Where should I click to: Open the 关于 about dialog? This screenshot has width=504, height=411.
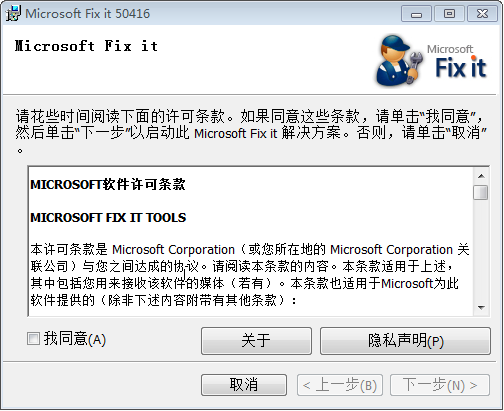coord(256,341)
